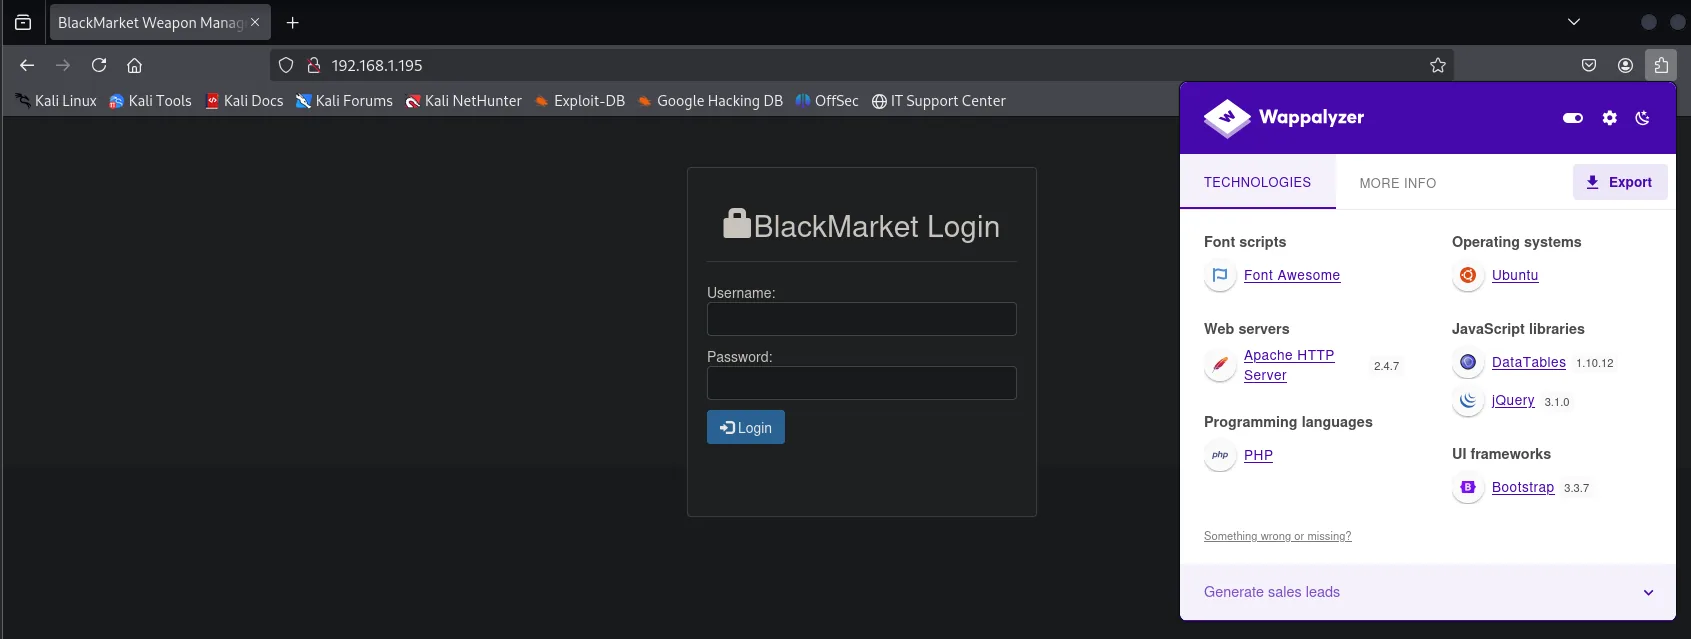1691x639 pixels.
Task: Open the Pocket save icon
Action: 1589,65
